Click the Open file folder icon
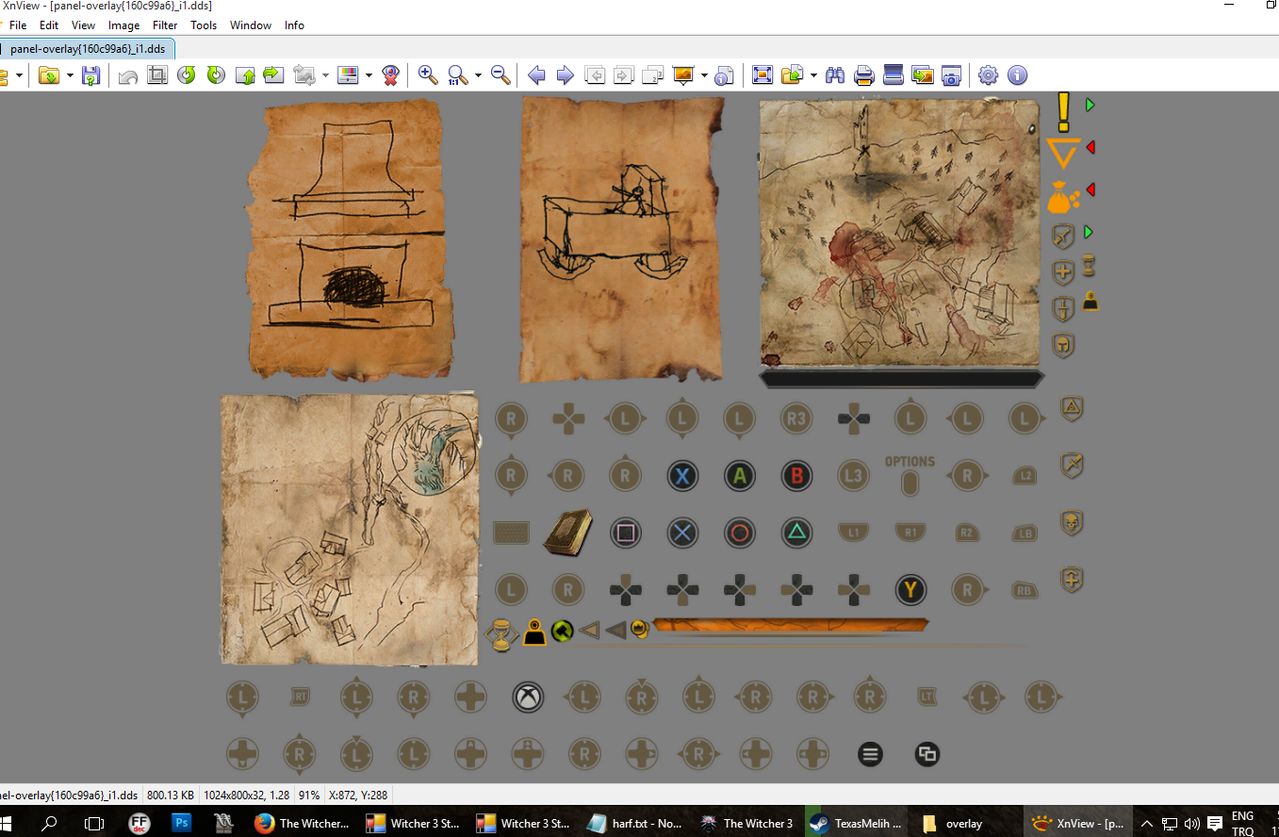1279x837 pixels. click(x=48, y=75)
